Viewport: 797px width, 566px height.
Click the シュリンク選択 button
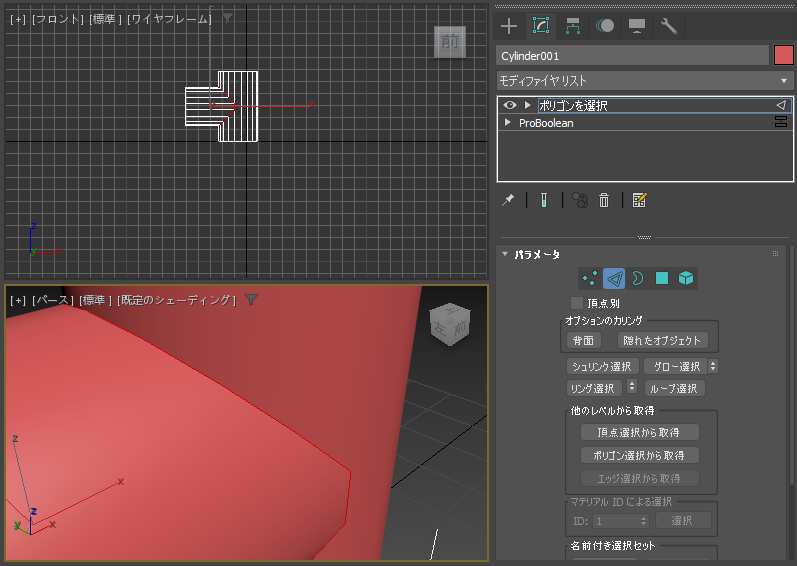point(602,366)
